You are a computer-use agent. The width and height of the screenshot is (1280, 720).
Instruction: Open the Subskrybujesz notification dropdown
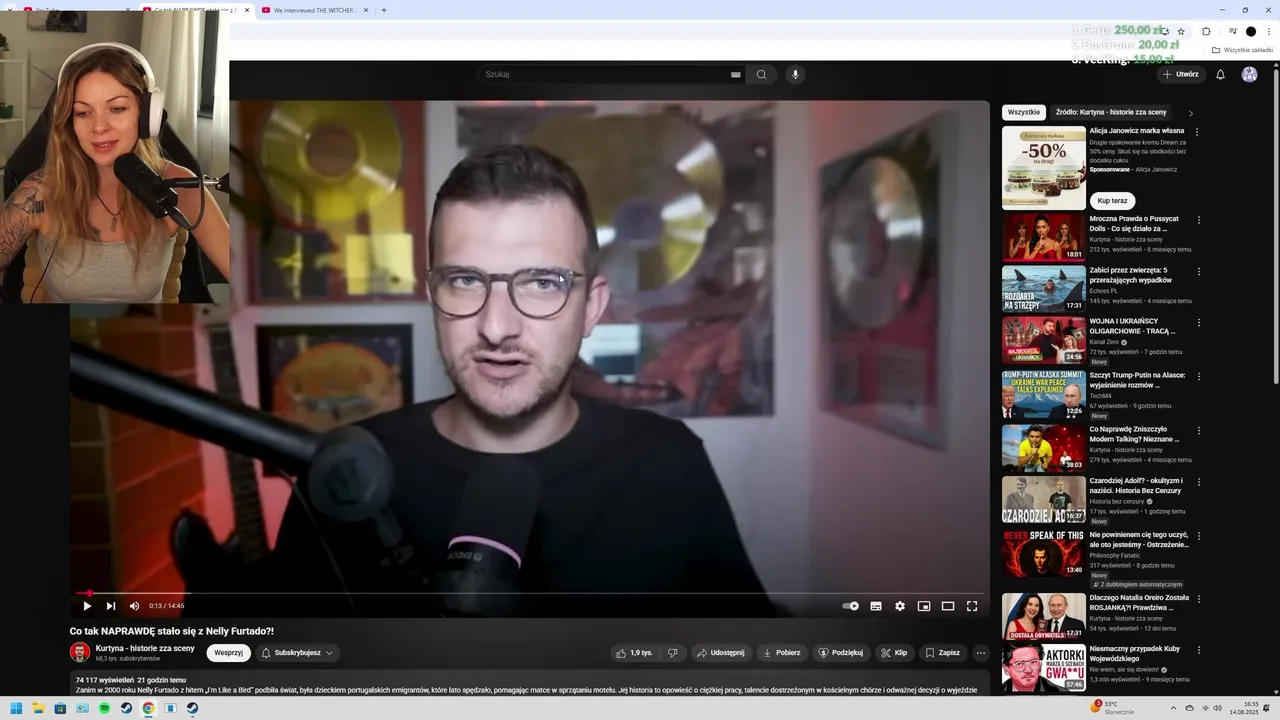coord(298,653)
